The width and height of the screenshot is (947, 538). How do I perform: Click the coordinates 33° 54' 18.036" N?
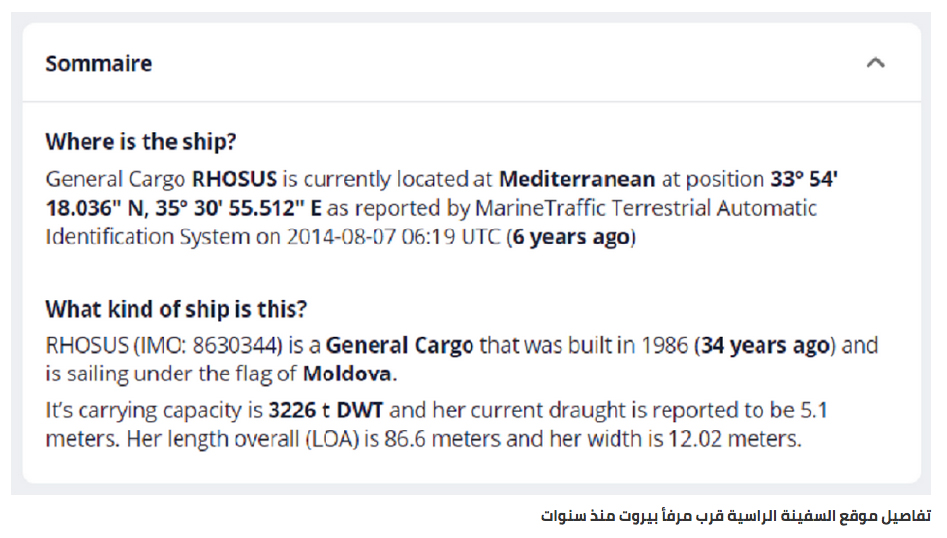(441, 193)
